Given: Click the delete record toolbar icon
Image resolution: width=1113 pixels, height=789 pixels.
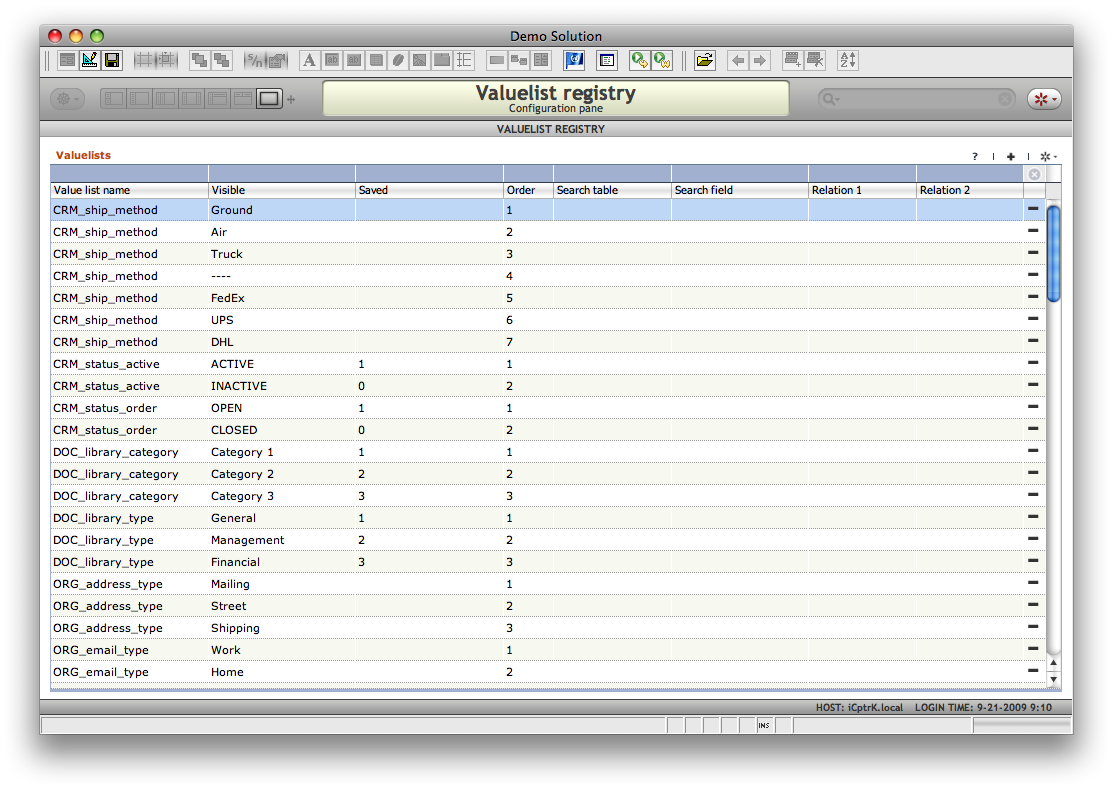Looking at the screenshot, I should point(815,60).
